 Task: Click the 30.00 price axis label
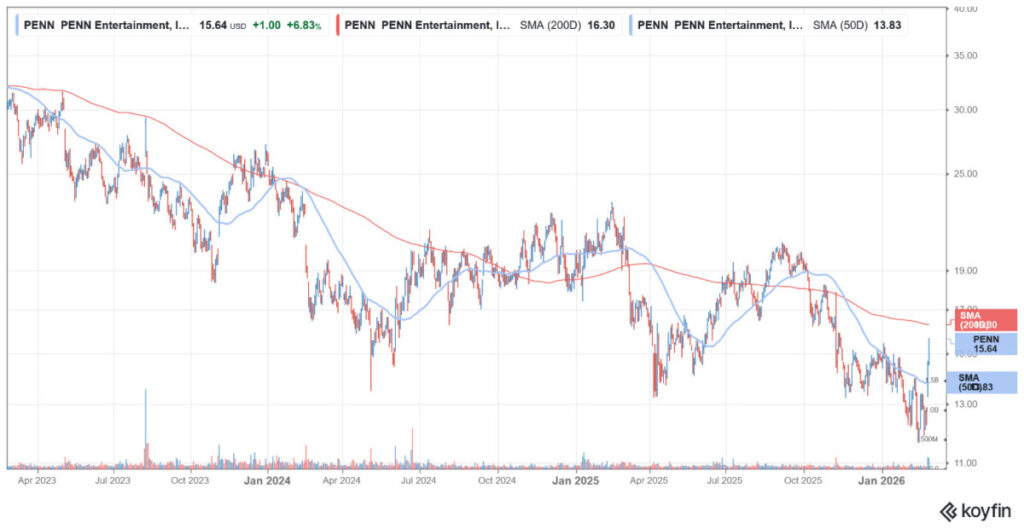coord(964,110)
